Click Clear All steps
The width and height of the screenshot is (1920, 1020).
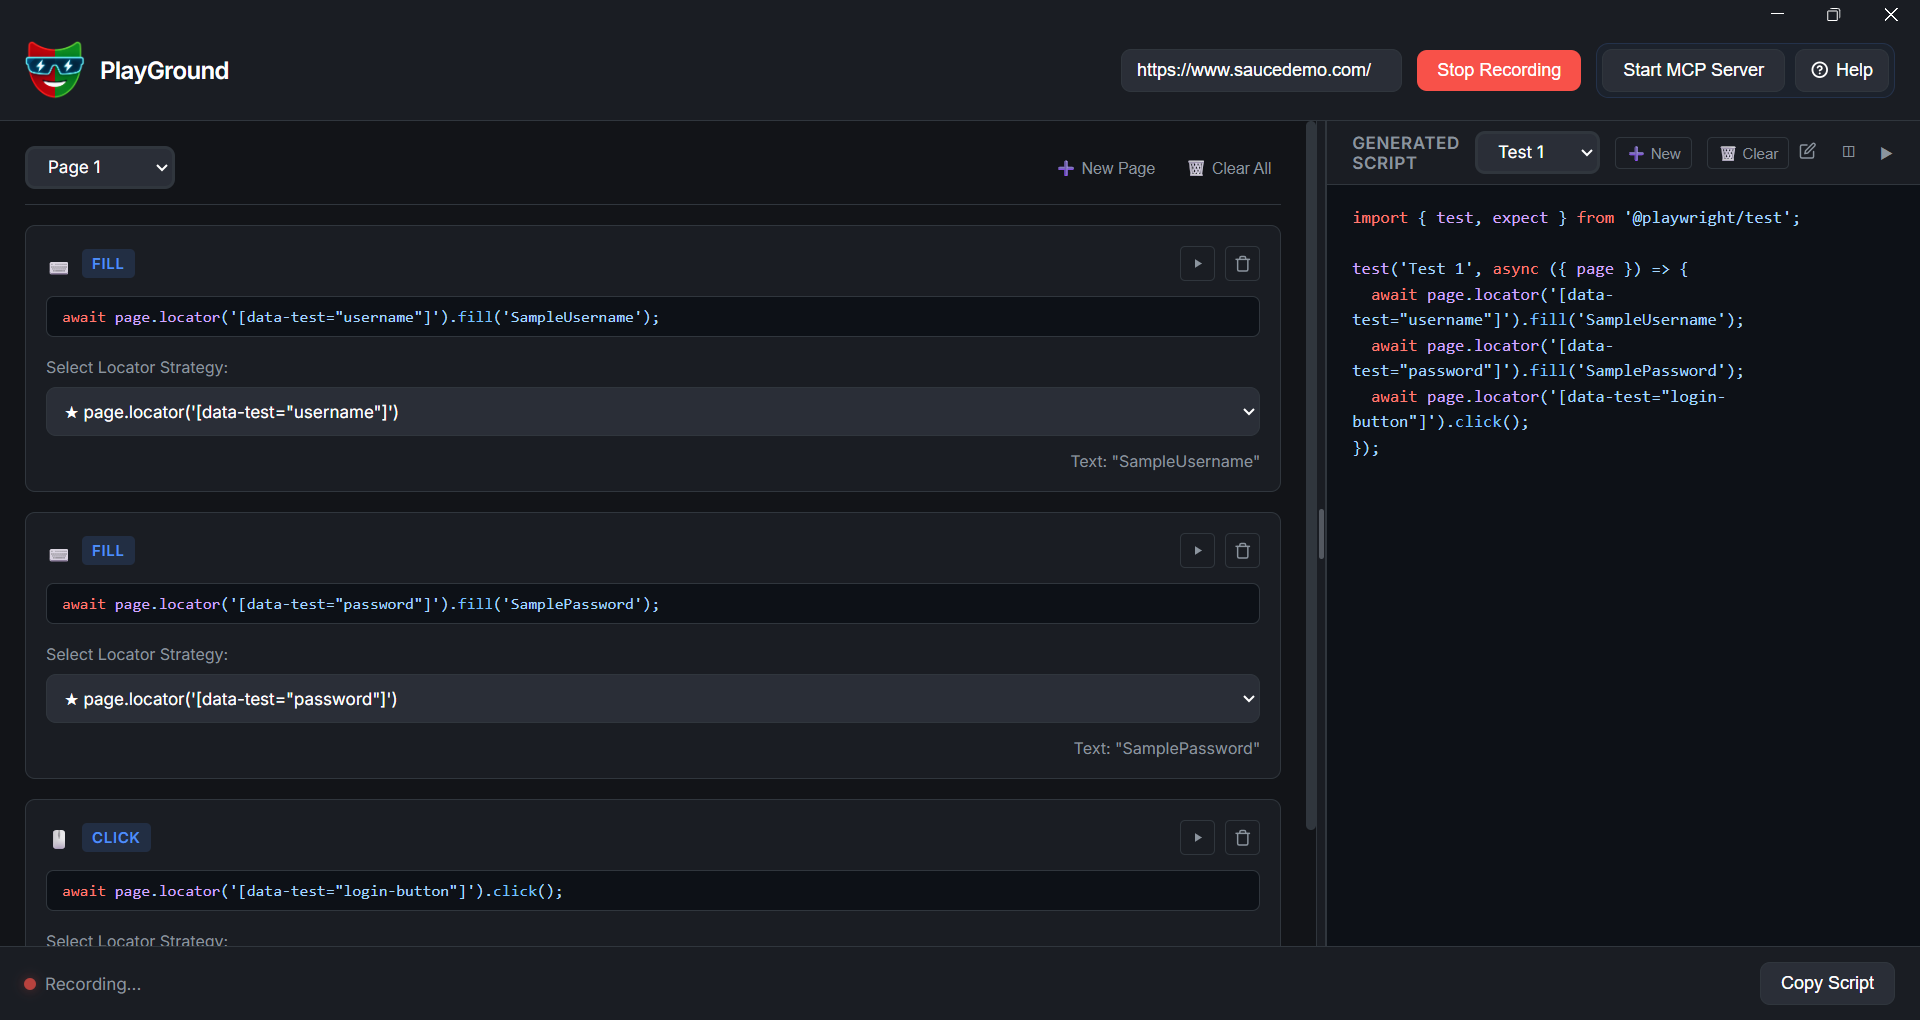[1230, 168]
